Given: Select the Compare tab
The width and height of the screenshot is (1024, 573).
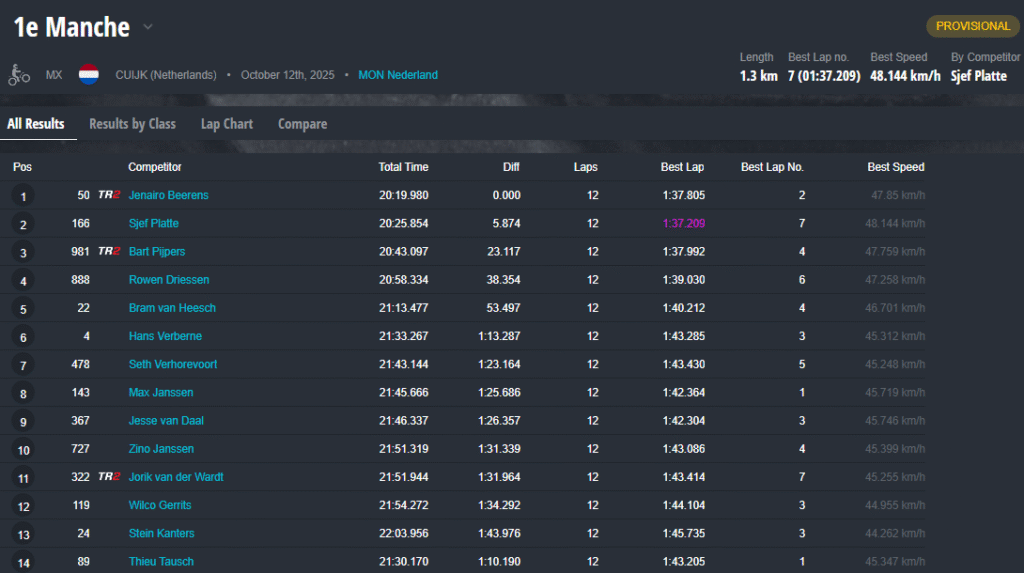Looking at the screenshot, I should (x=302, y=124).
